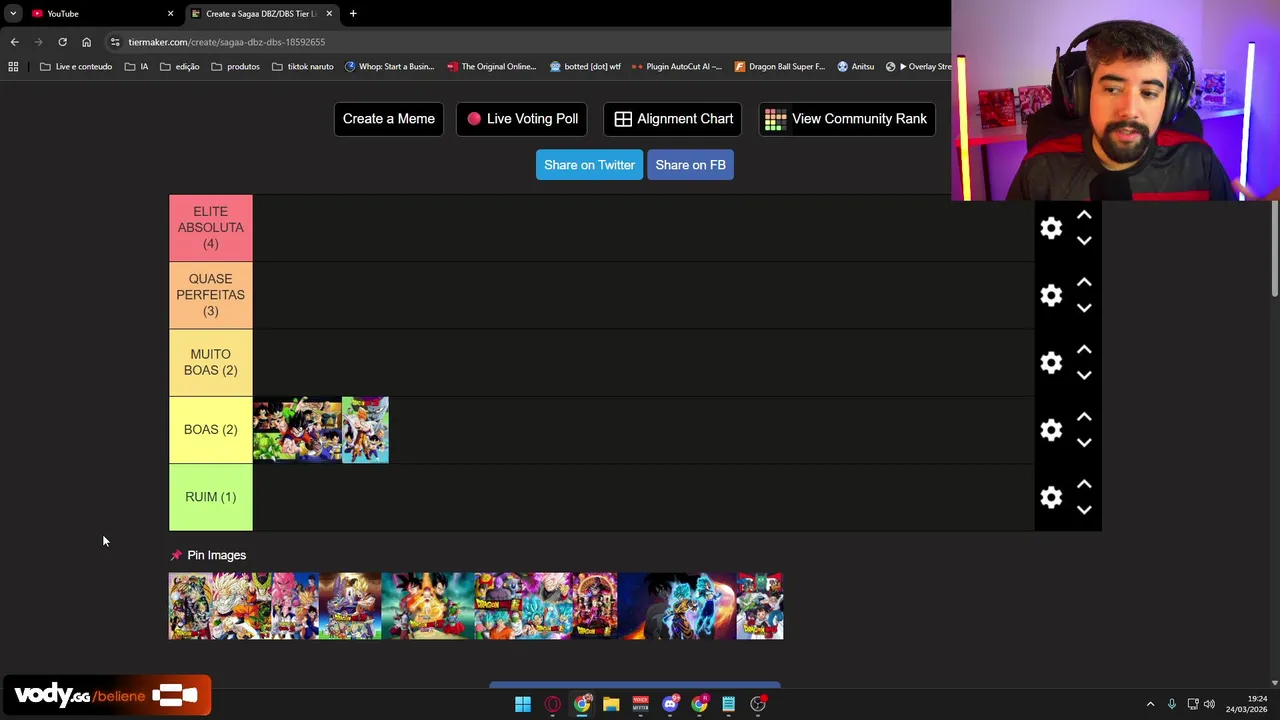Show hidden system tray icons
Viewport: 1280px width, 720px height.
(1150, 704)
